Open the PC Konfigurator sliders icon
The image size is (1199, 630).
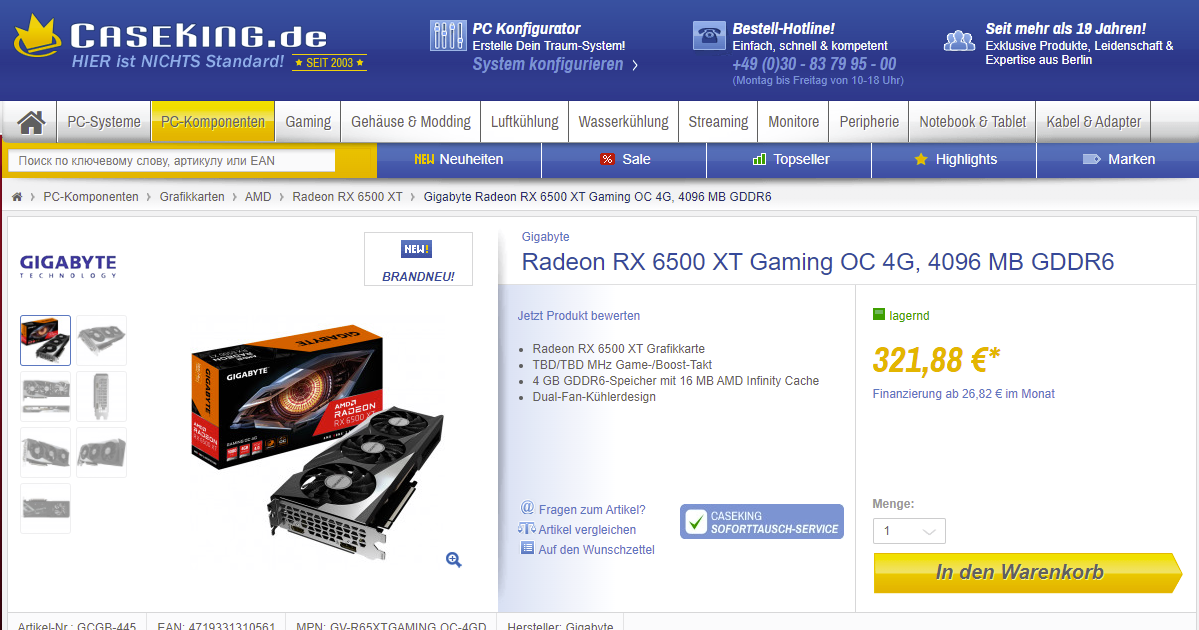pyautogui.click(x=448, y=36)
